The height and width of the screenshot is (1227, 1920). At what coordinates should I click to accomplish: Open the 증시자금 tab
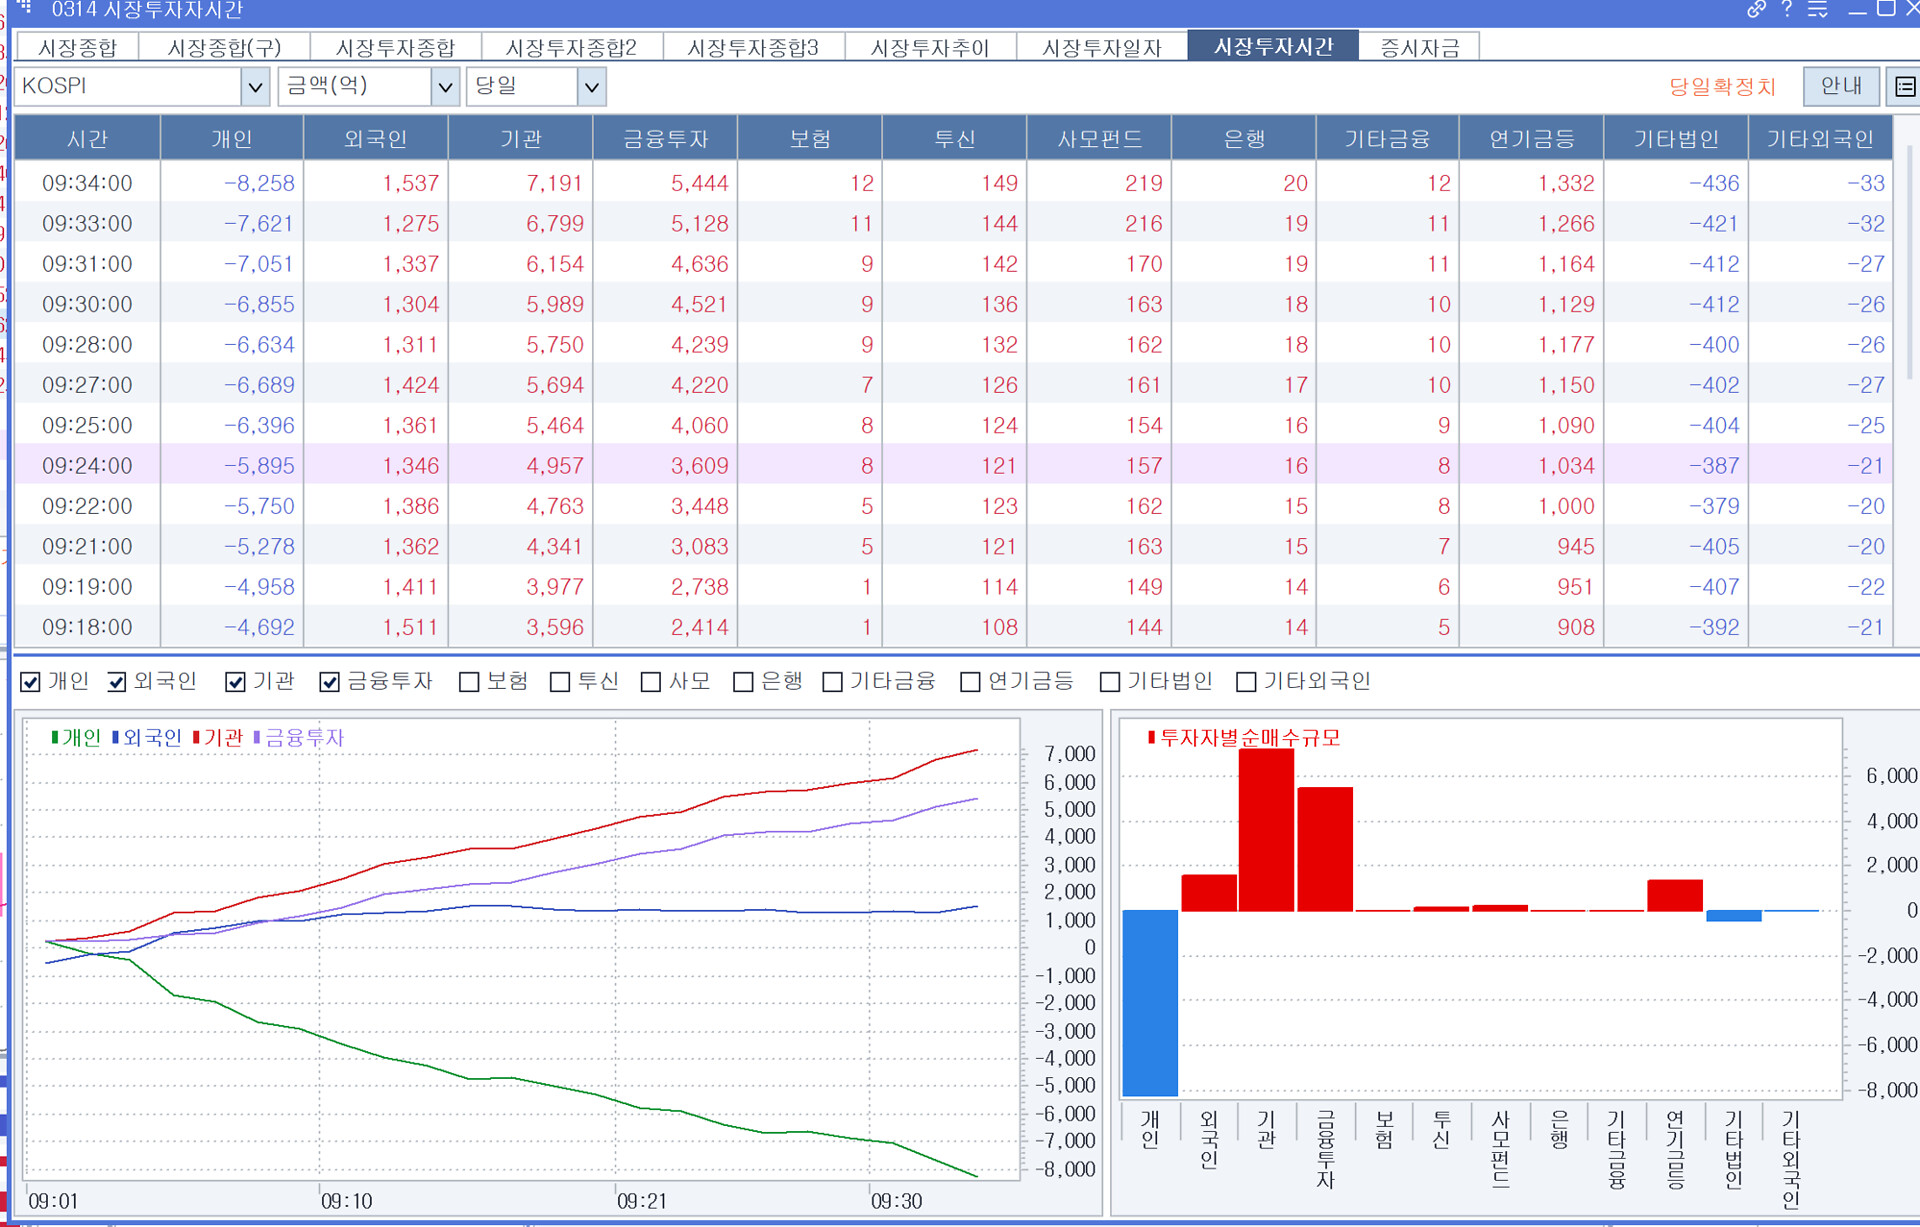tap(1419, 47)
